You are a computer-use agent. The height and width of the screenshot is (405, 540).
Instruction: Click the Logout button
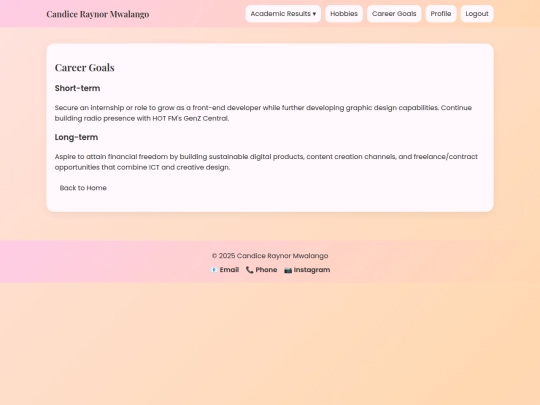(477, 14)
